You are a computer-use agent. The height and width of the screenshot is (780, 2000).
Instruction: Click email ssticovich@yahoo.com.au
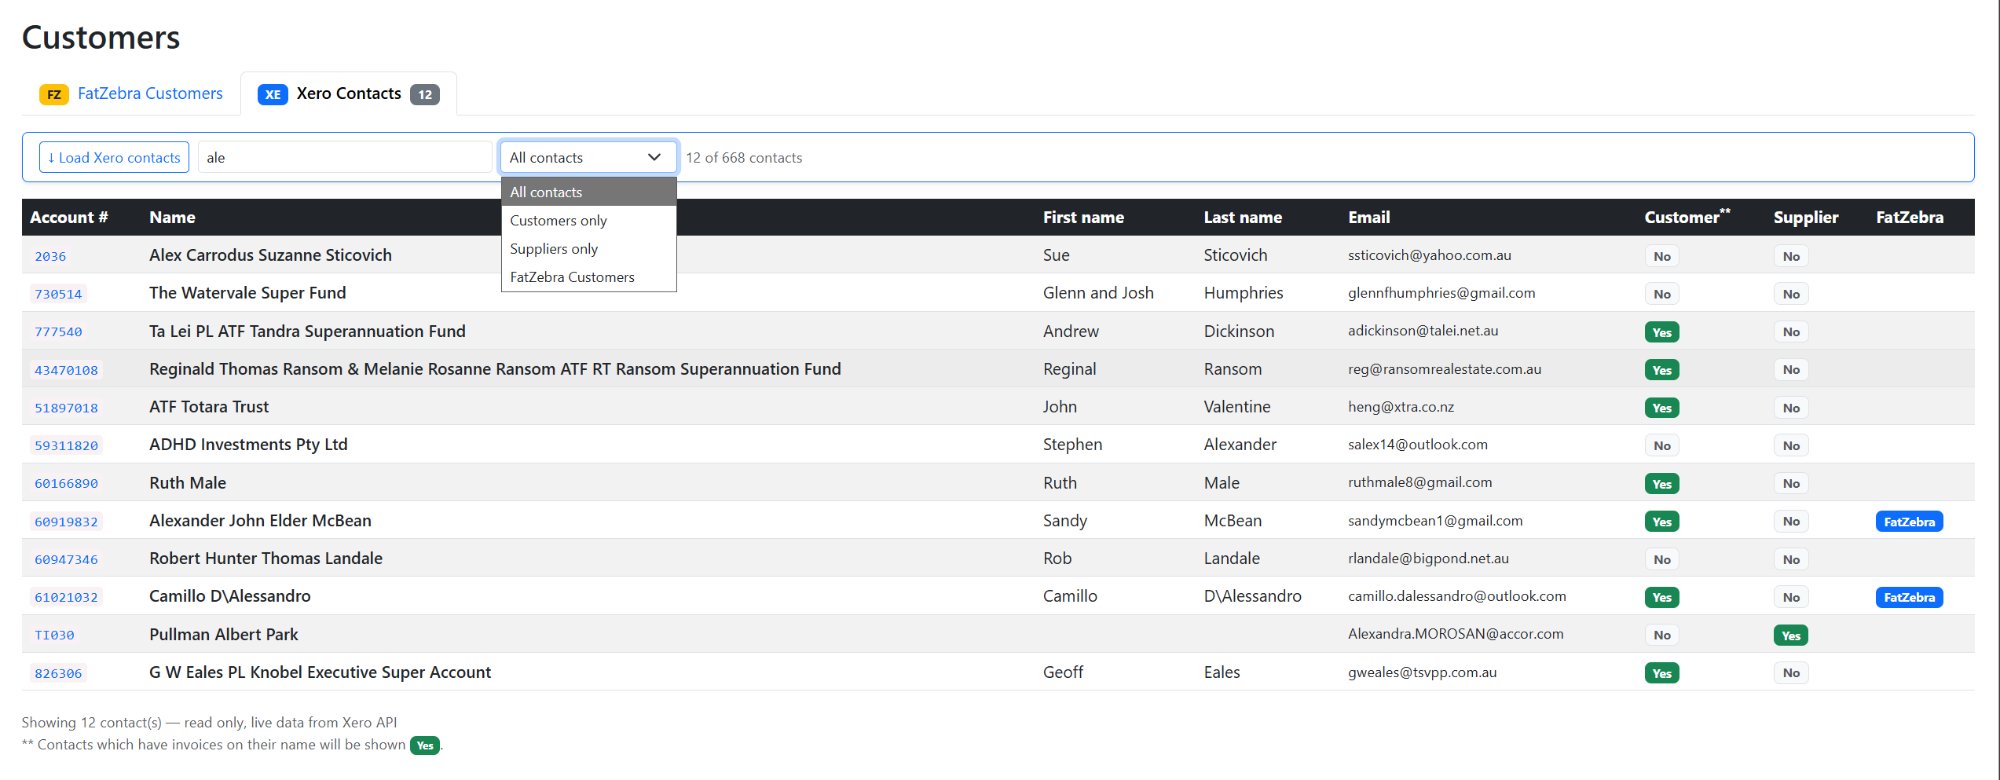(x=1429, y=255)
